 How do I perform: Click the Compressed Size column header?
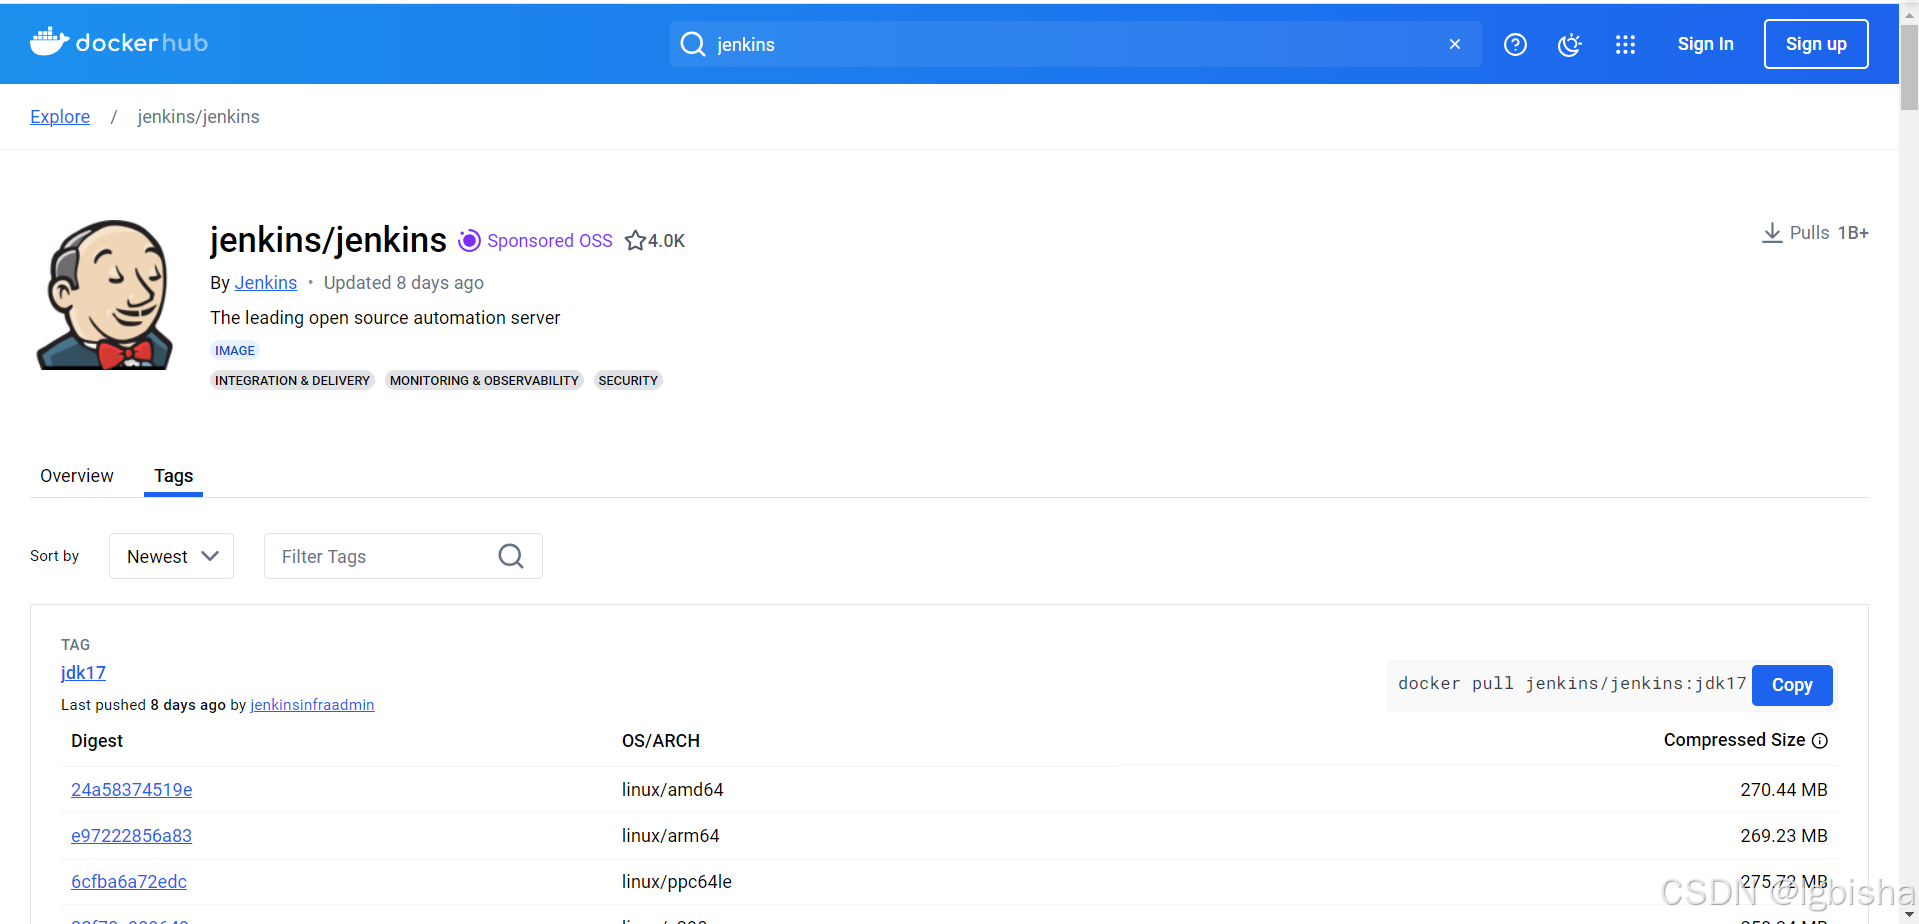pos(1735,740)
